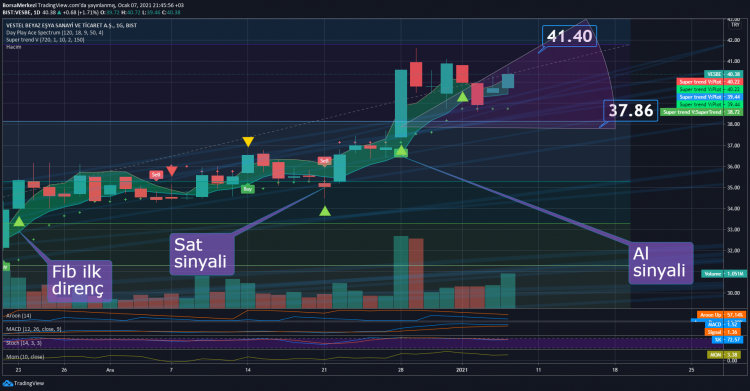This screenshot has height=391, width=750.
Task: Click the Al sinyali annotation box
Action: coord(661,263)
